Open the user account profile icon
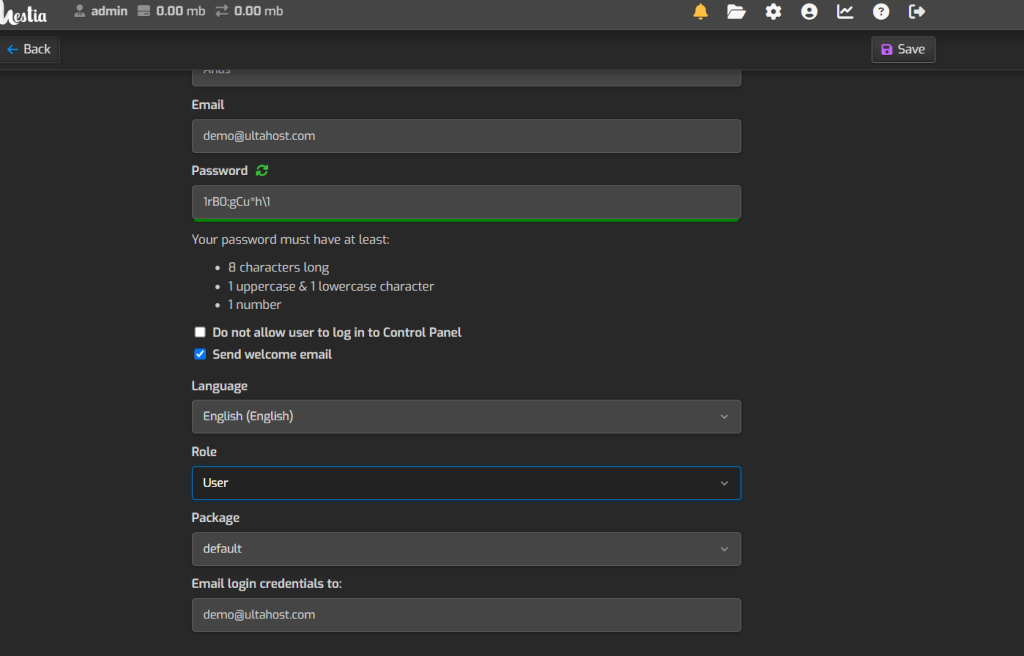The height and width of the screenshot is (656, 1024). [x=809, y=12]
